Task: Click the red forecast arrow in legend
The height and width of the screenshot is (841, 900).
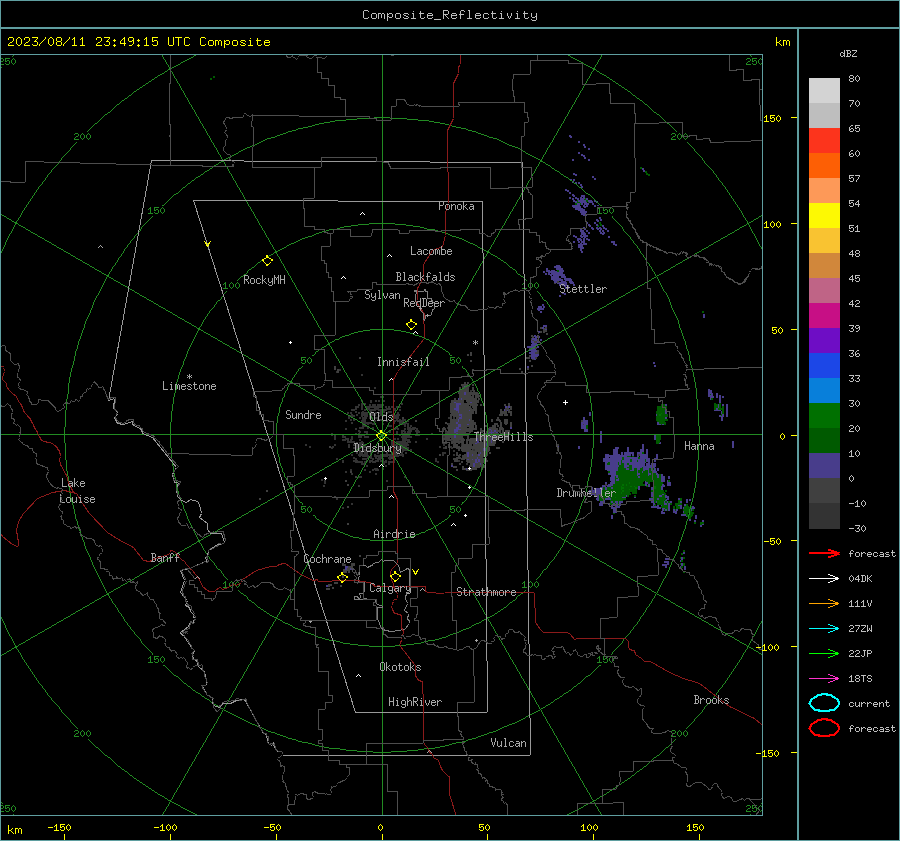Action: pos(824,553)
